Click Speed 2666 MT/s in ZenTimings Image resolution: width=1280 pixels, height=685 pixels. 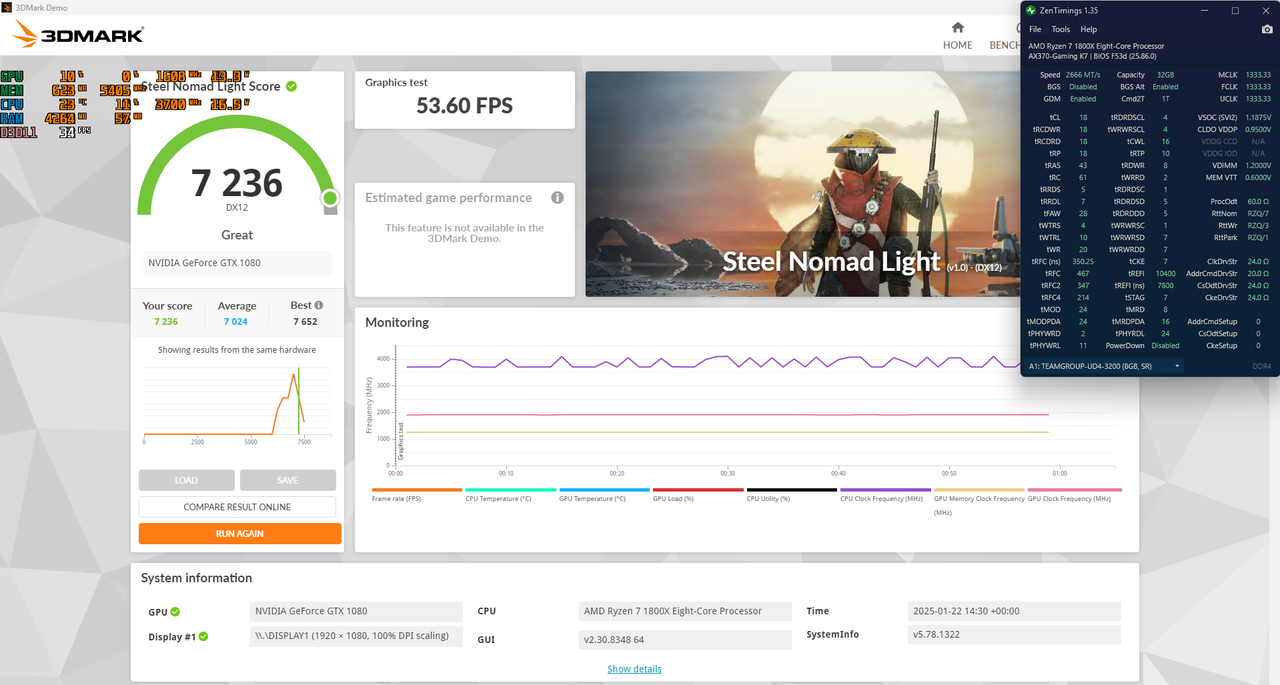[1081, 75]
